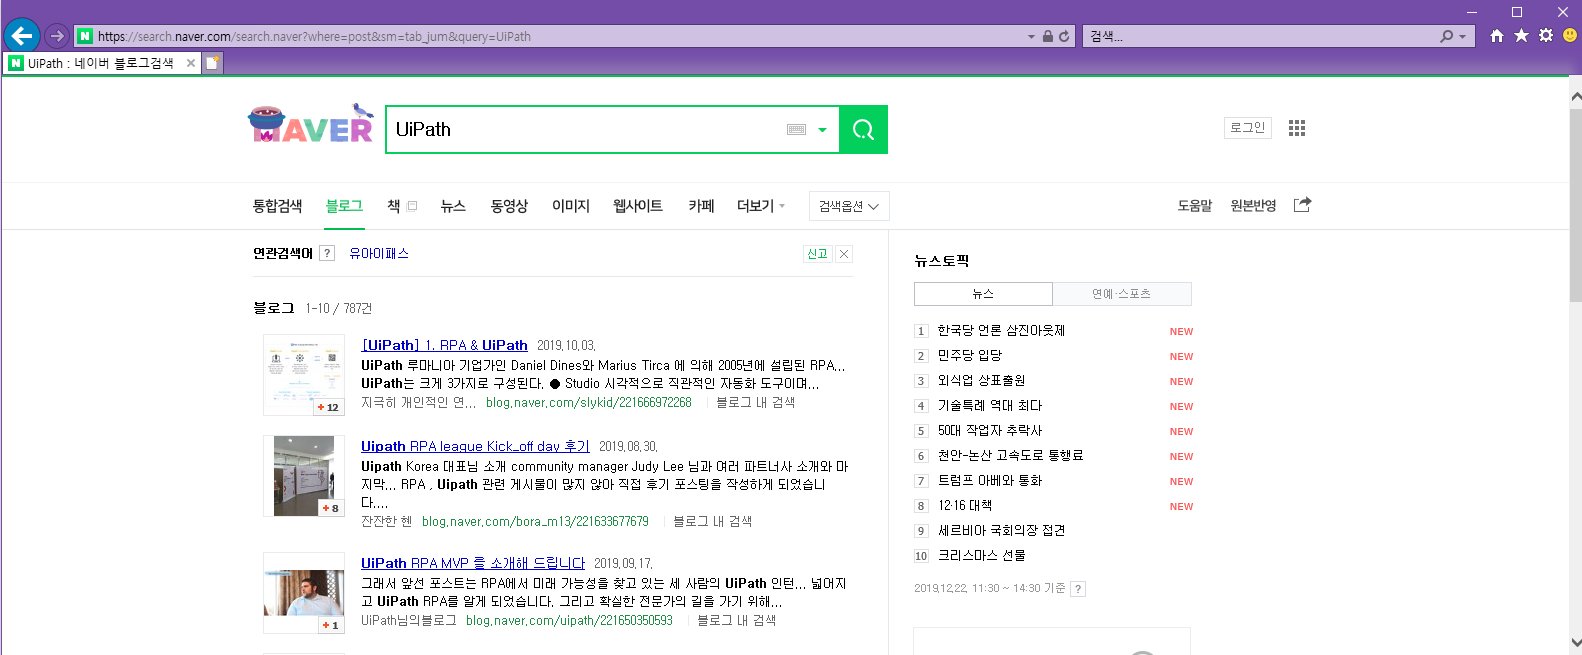Select the 연예·스포츠 tab in 뉴스토픽
This screenshot has width=1582, height=655.
pos(1122,294)
